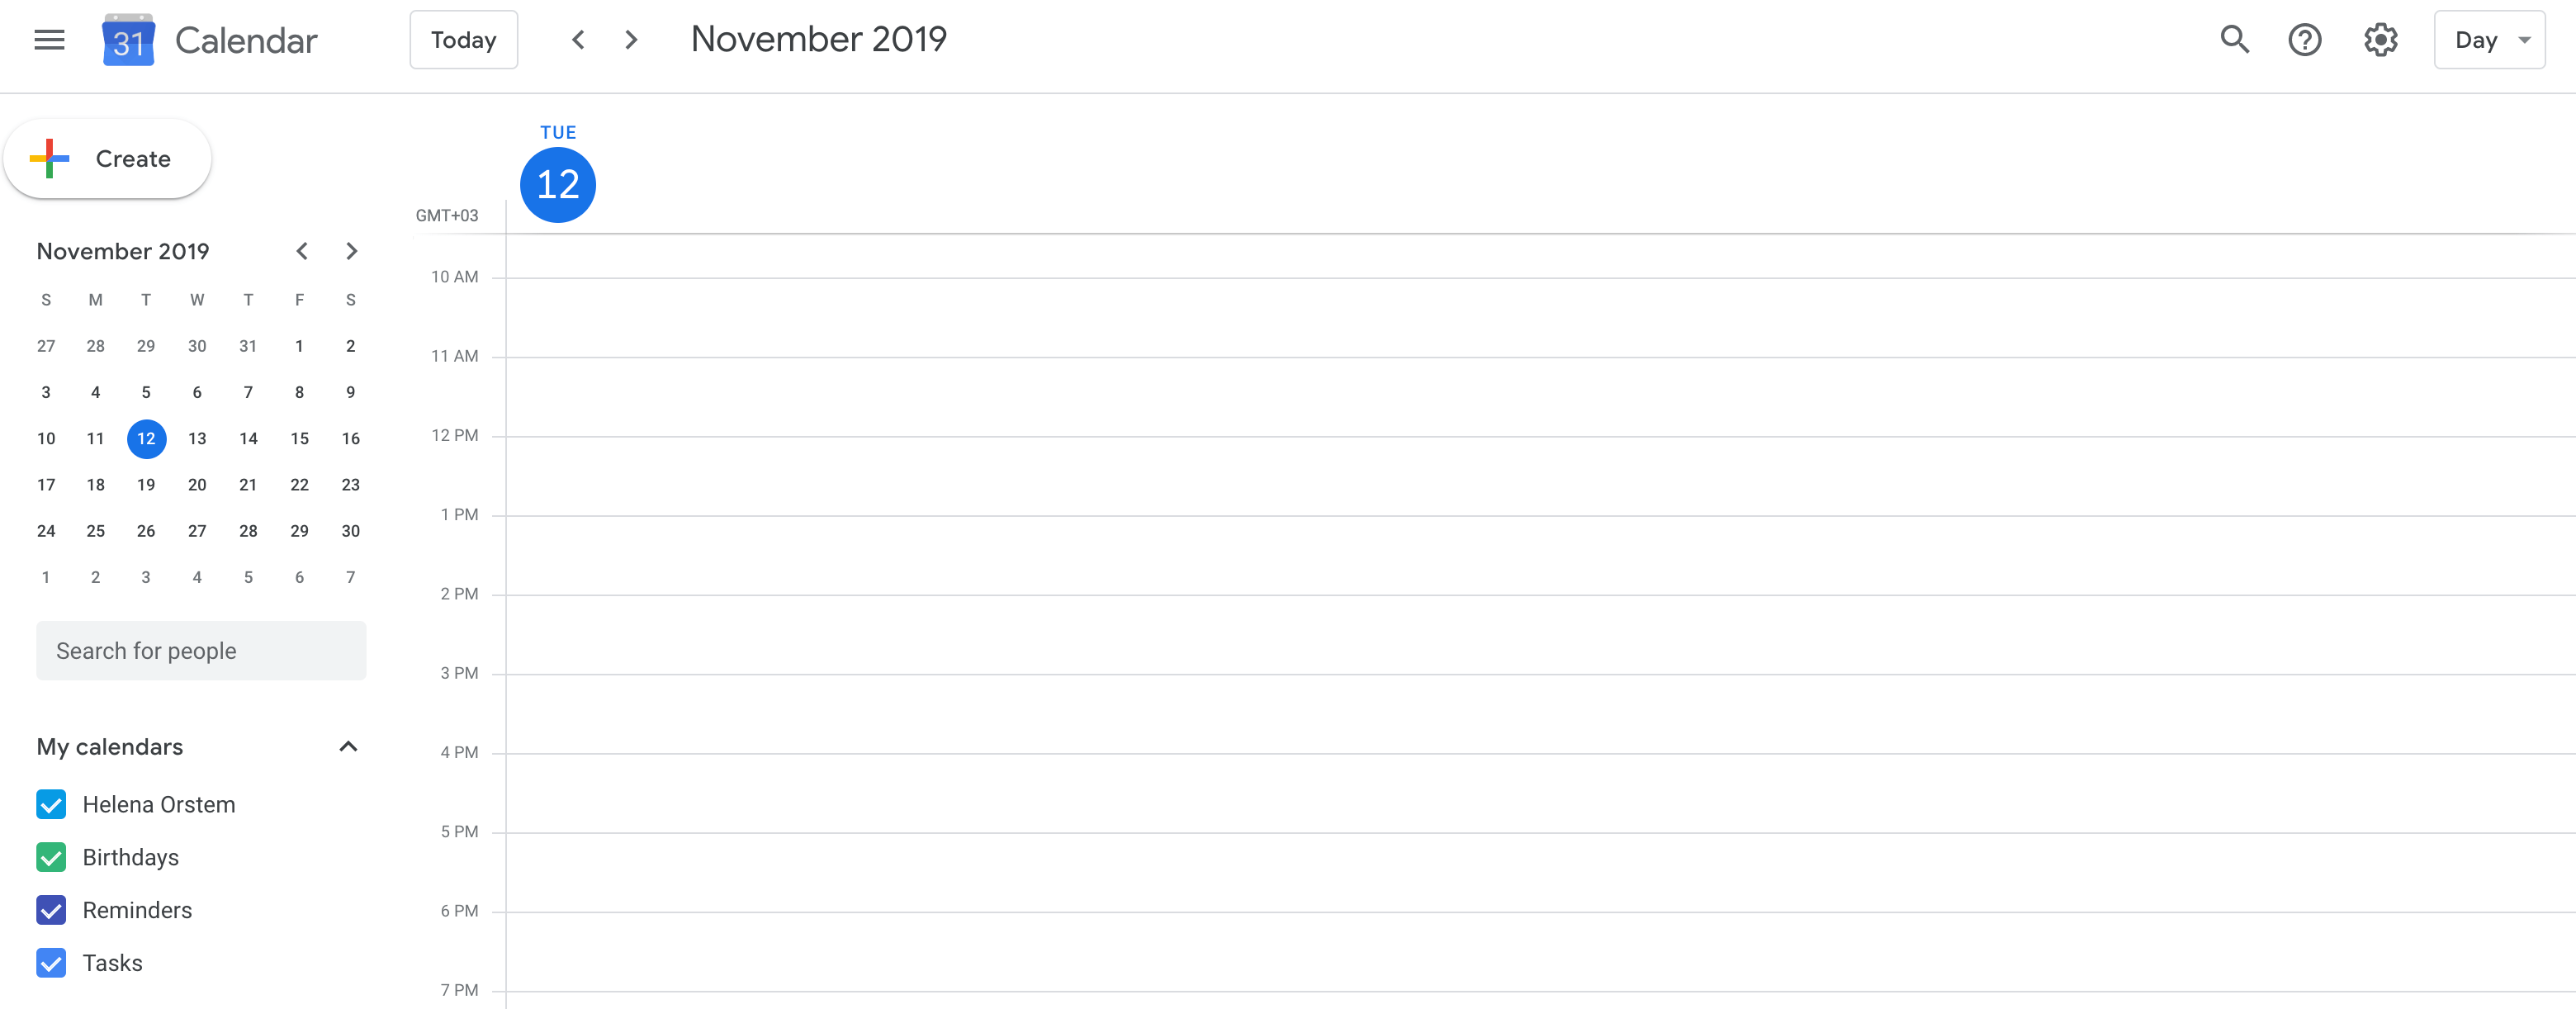The image size is (2576, 1009).
Task: Go to next day arrow in header
Action: pos(631,40)
